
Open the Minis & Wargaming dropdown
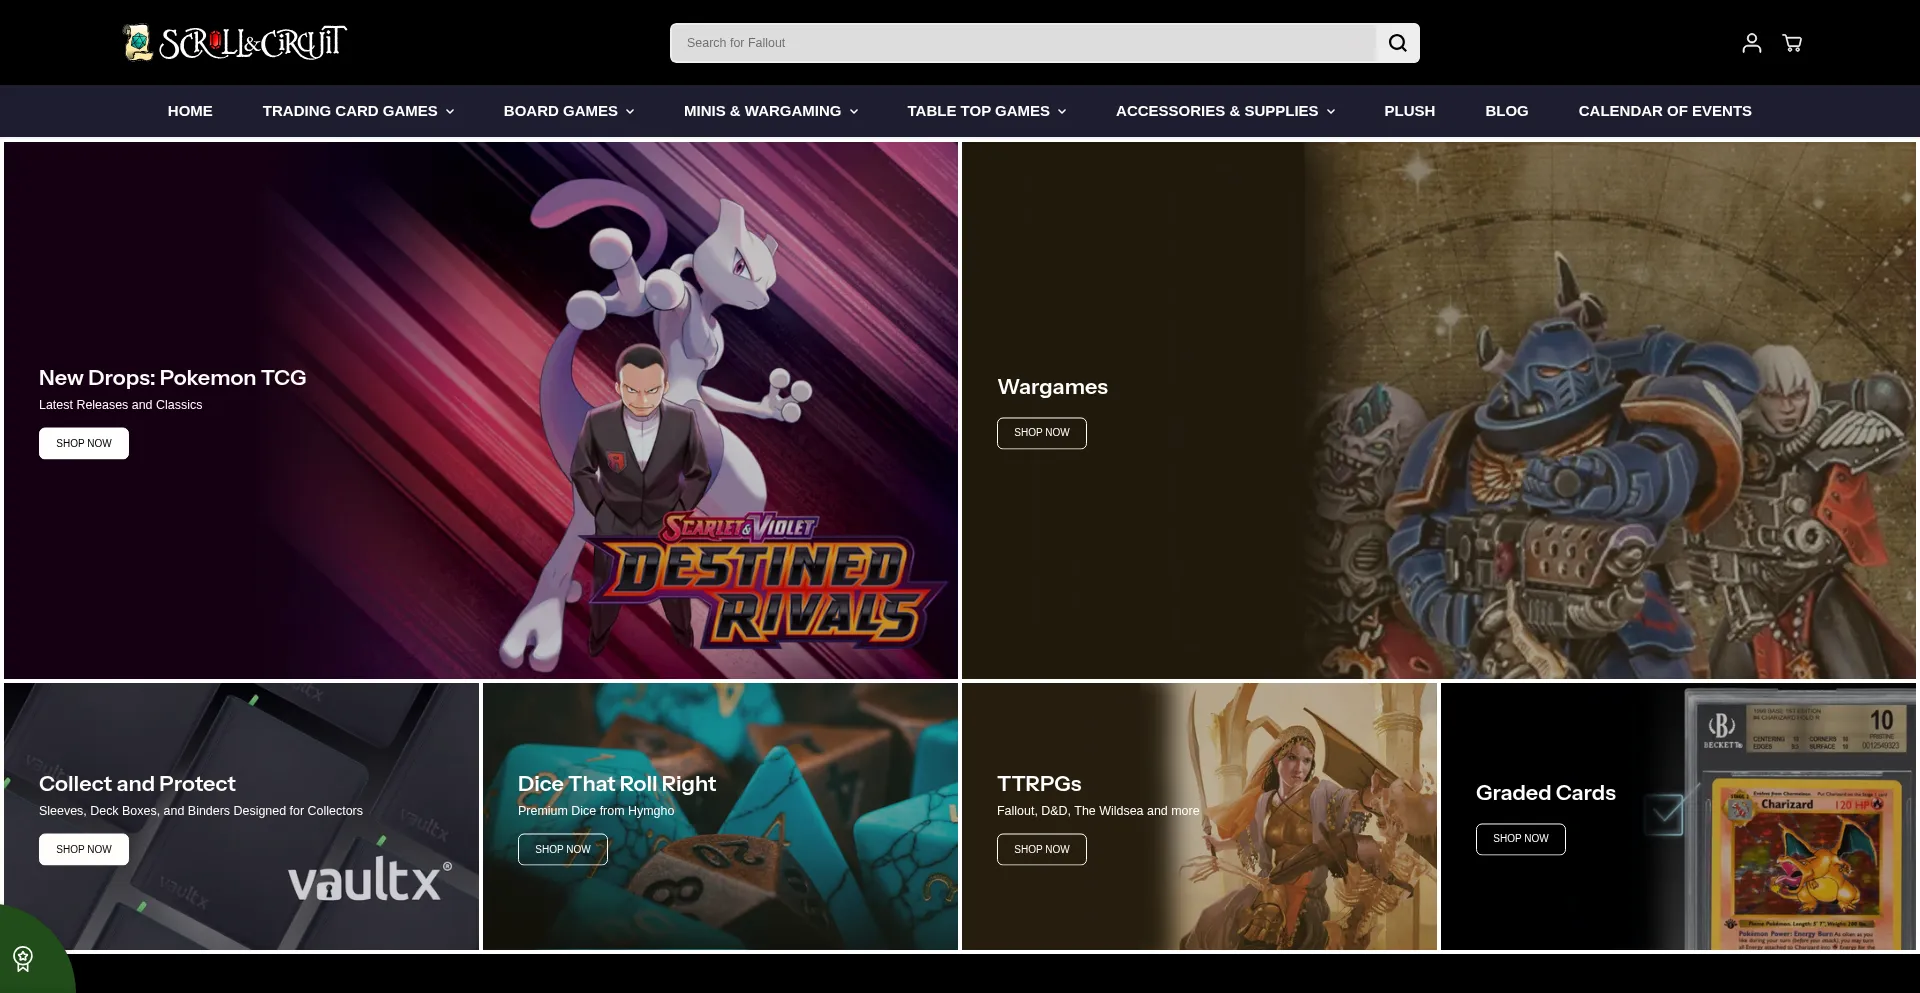click(x=770, y=111)
